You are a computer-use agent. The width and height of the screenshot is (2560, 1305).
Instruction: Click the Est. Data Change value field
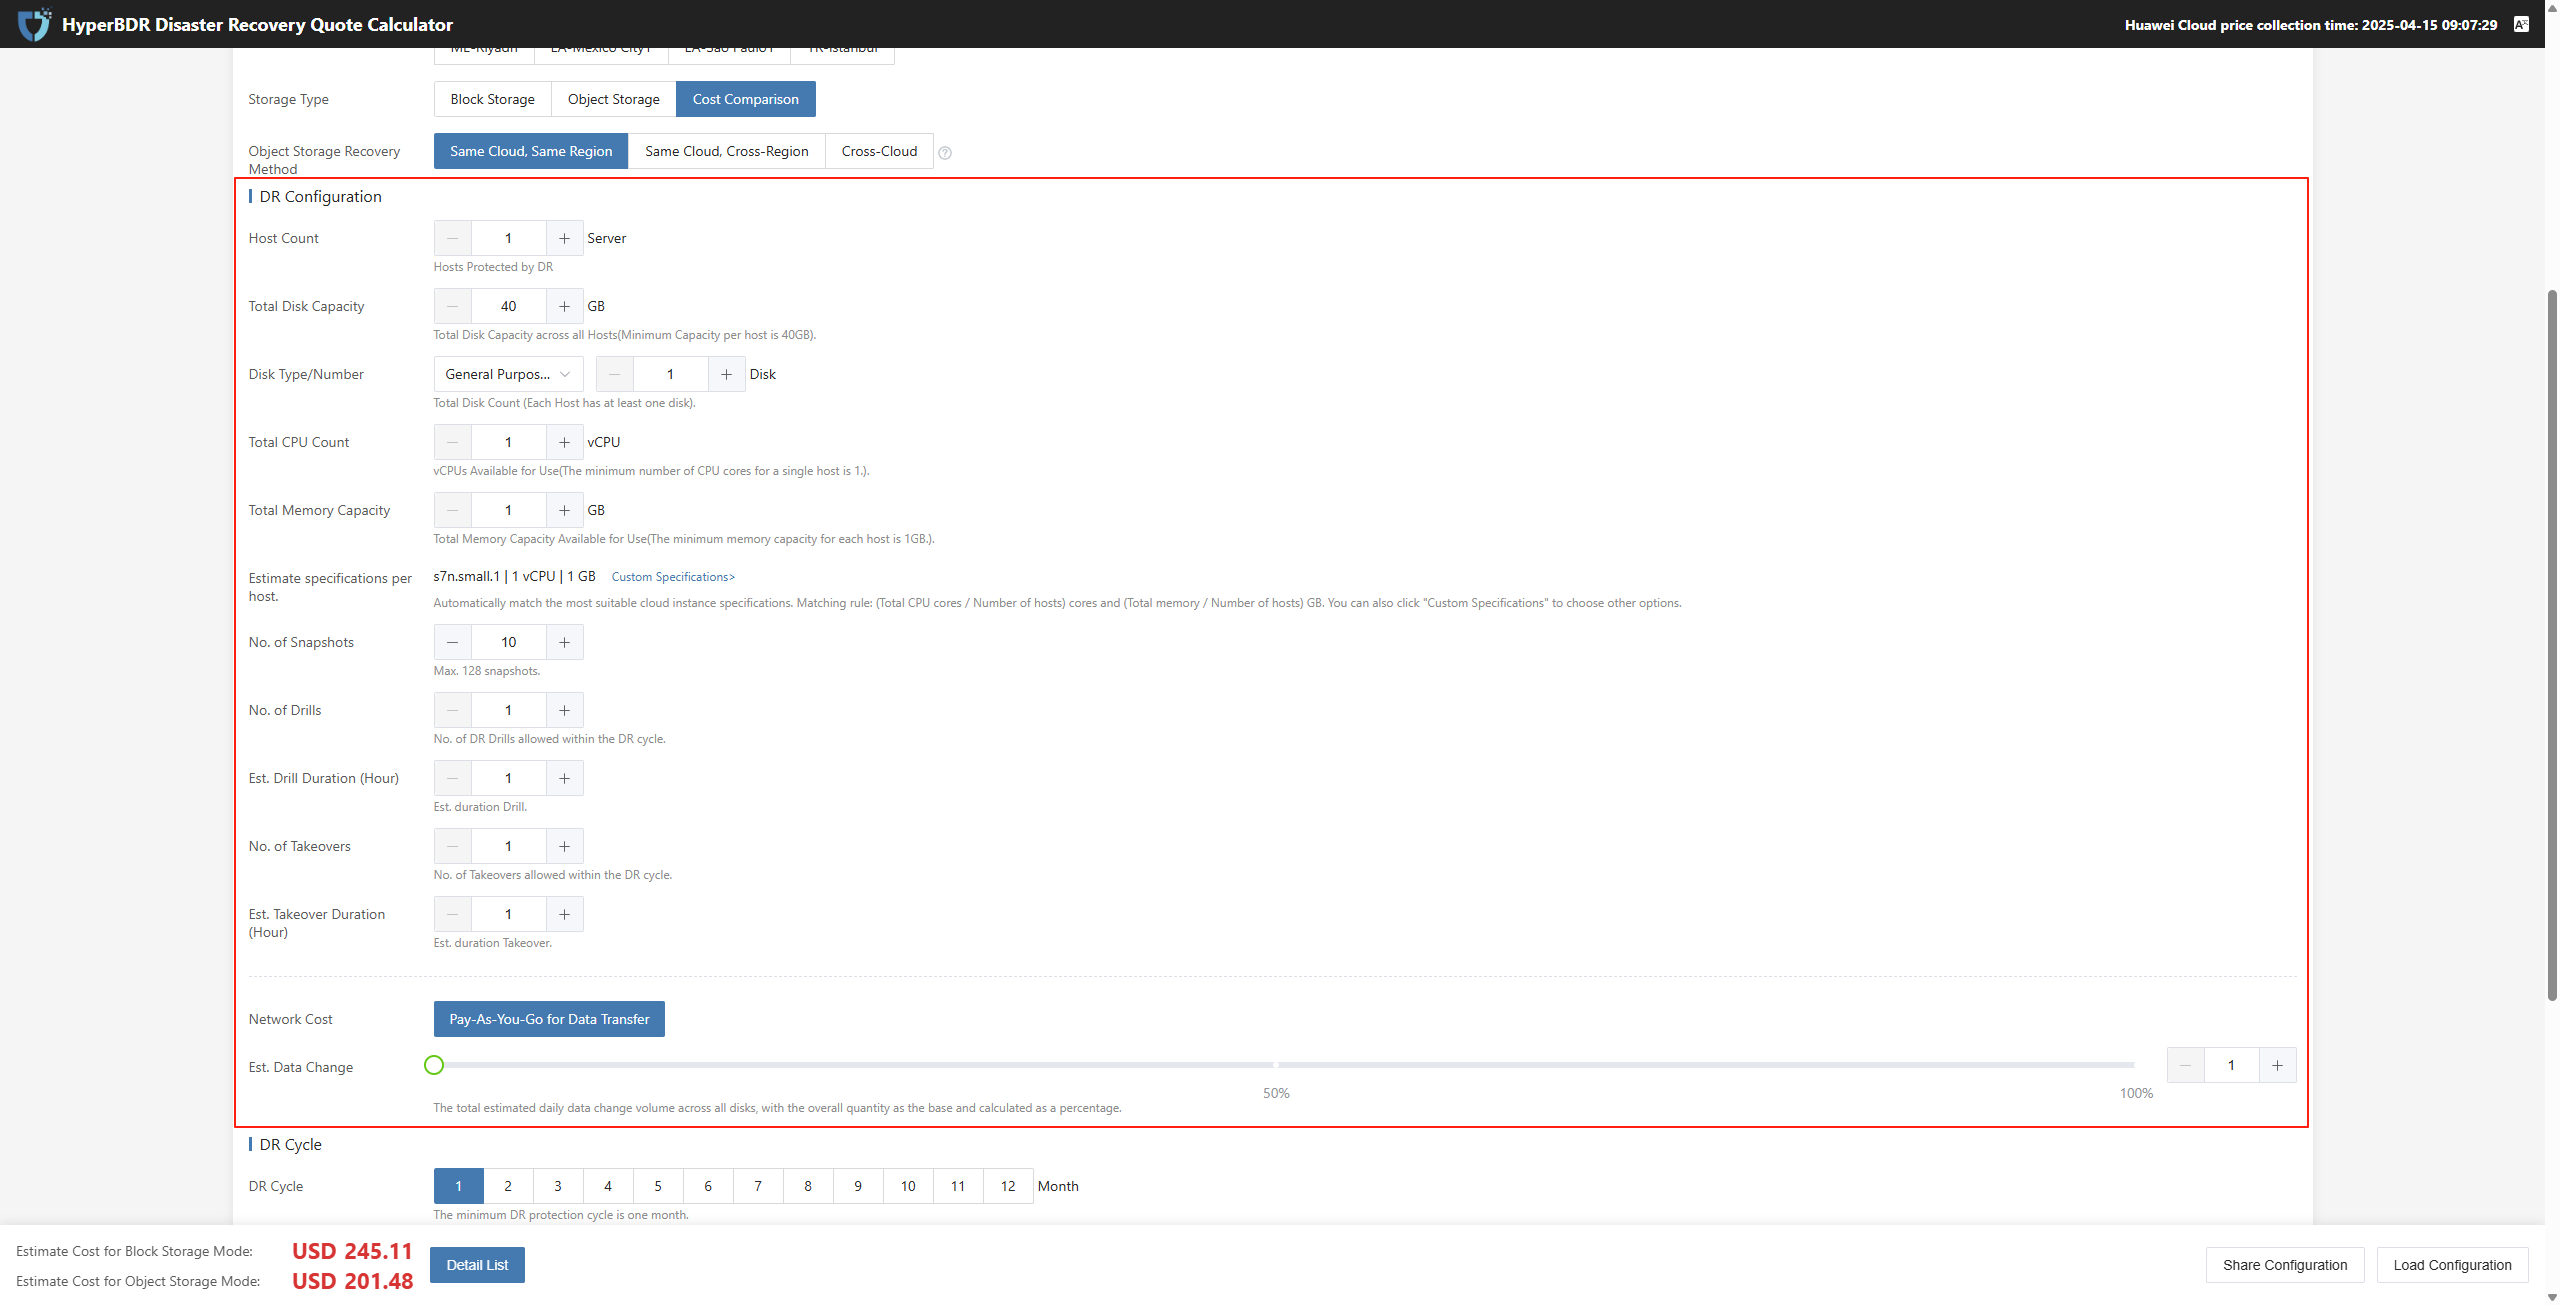pos(2231,1065)
